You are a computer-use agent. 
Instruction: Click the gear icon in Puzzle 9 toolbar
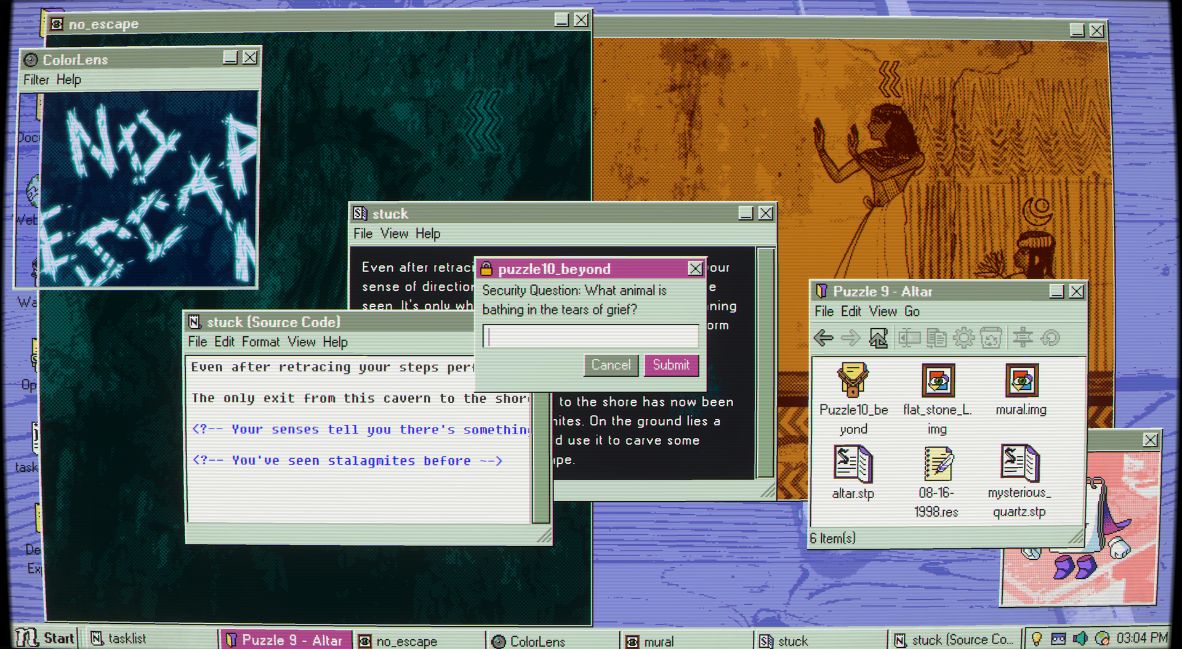(x=964, y=338)
